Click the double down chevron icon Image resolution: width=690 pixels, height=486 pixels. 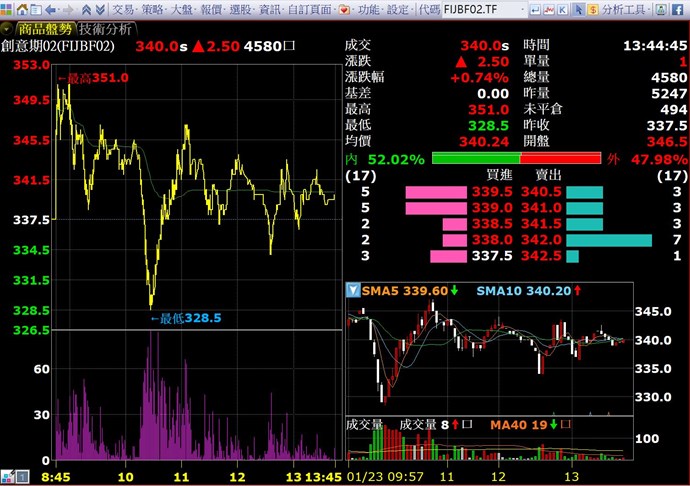[x=99, y=9]
